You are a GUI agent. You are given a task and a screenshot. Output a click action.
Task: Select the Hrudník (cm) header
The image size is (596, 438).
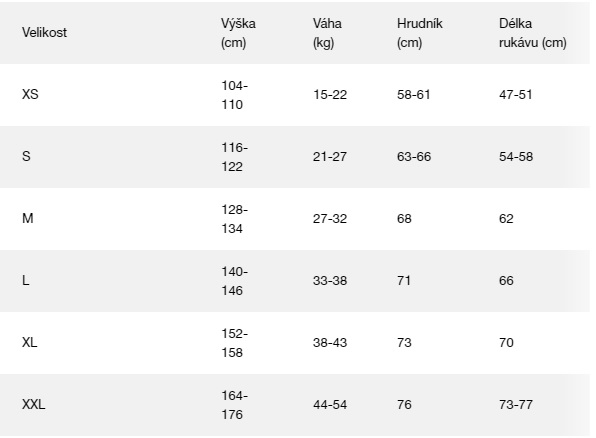point(420,33)
